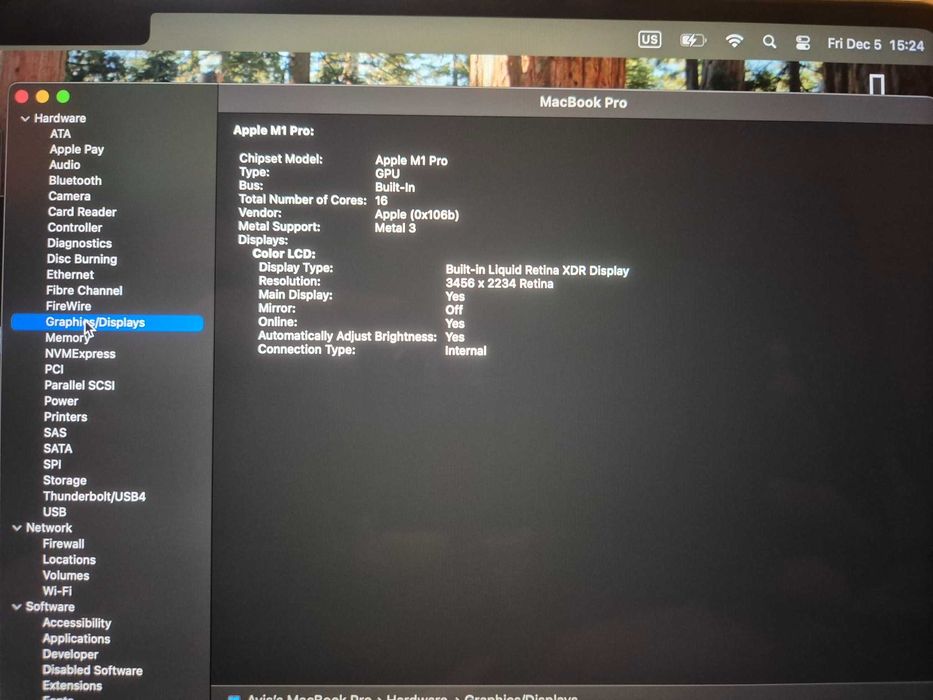
Task: Click the Mirror Off value
Action: pyautogui.click(x=454, y=310)
